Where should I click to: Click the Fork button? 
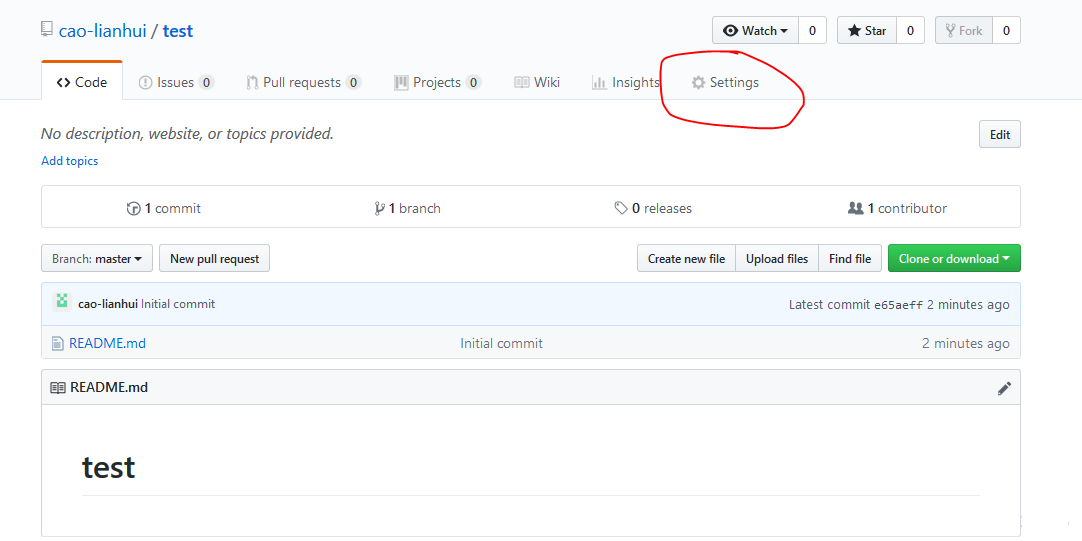[964, 30]
